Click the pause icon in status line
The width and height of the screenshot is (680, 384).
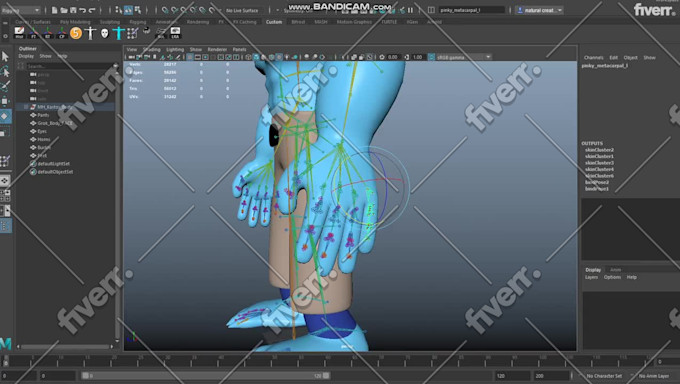410,10
